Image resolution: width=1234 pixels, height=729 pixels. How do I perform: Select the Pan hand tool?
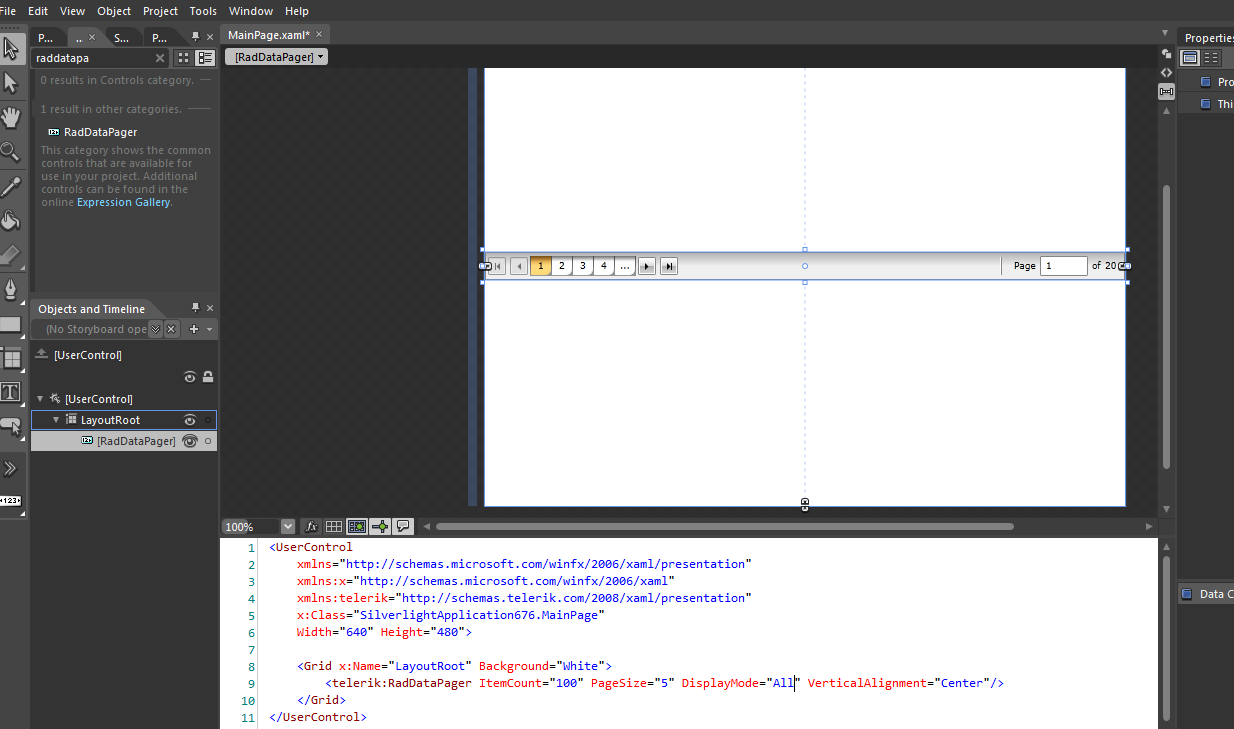[11, 117]
